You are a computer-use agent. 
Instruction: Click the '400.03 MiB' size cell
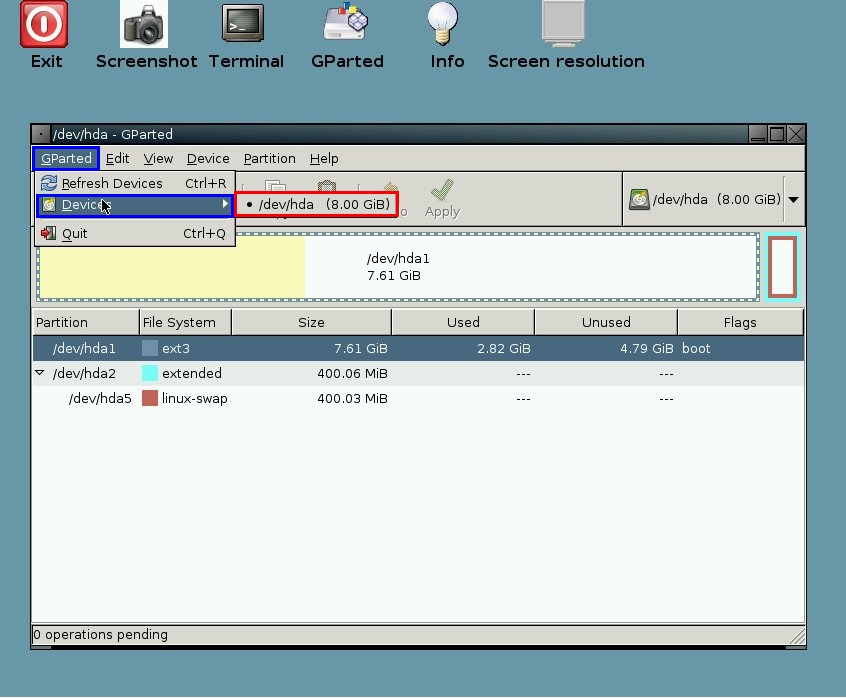pos(352,398)
